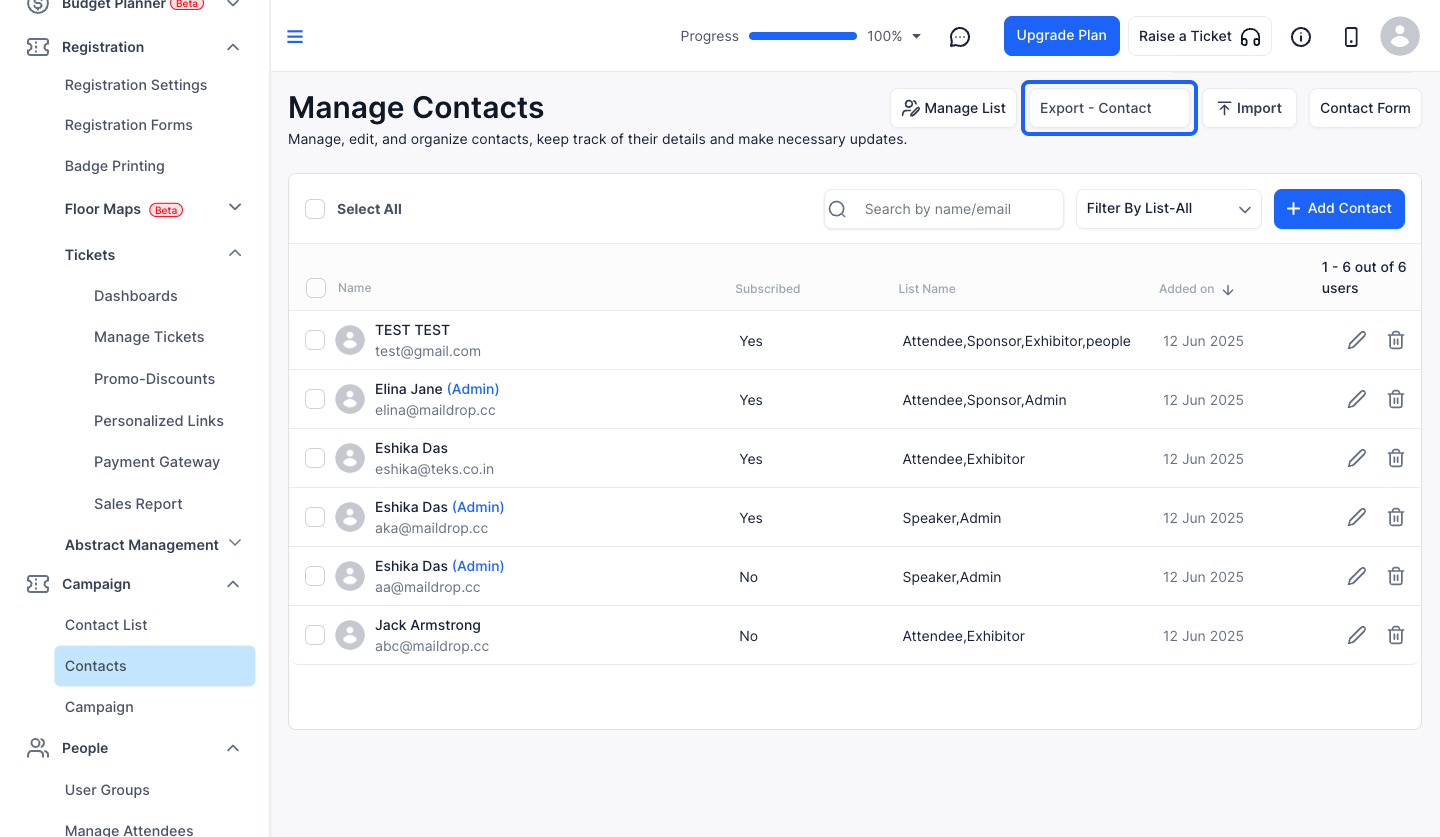This screenshot has height=837, width=1440.
Task: Go to Manage Tickets
Action: pyautogui.click(x=149, y=337)
